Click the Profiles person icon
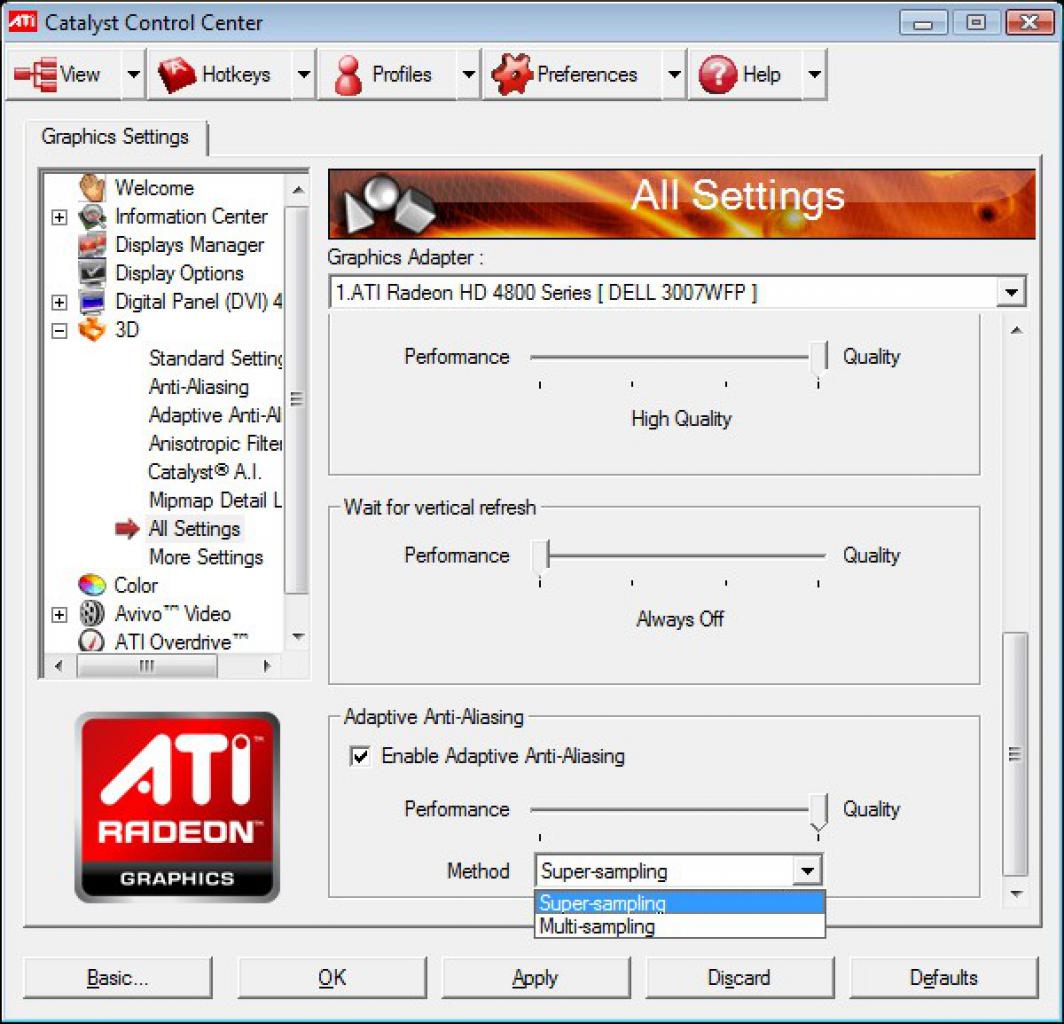 348,75
